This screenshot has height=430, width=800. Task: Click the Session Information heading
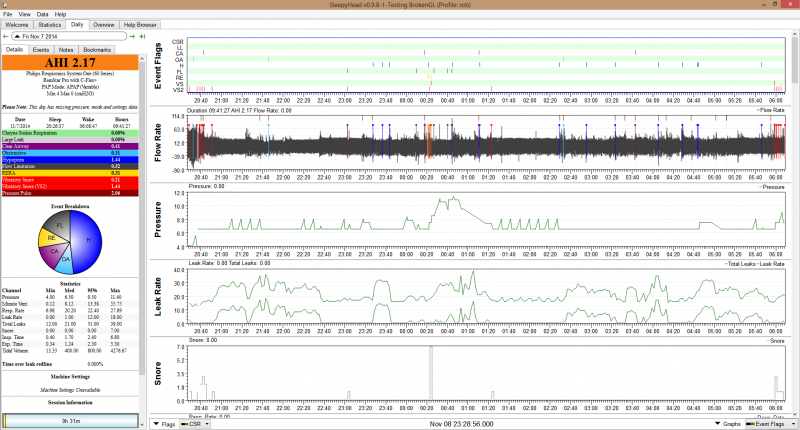(x=70, y=402)
